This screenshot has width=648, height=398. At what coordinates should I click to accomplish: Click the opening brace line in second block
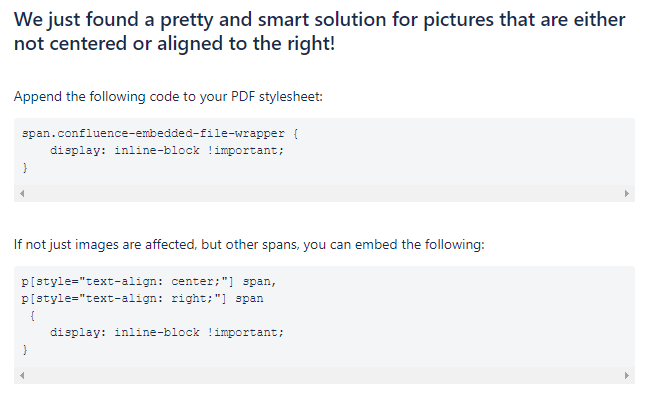point(32,316)
